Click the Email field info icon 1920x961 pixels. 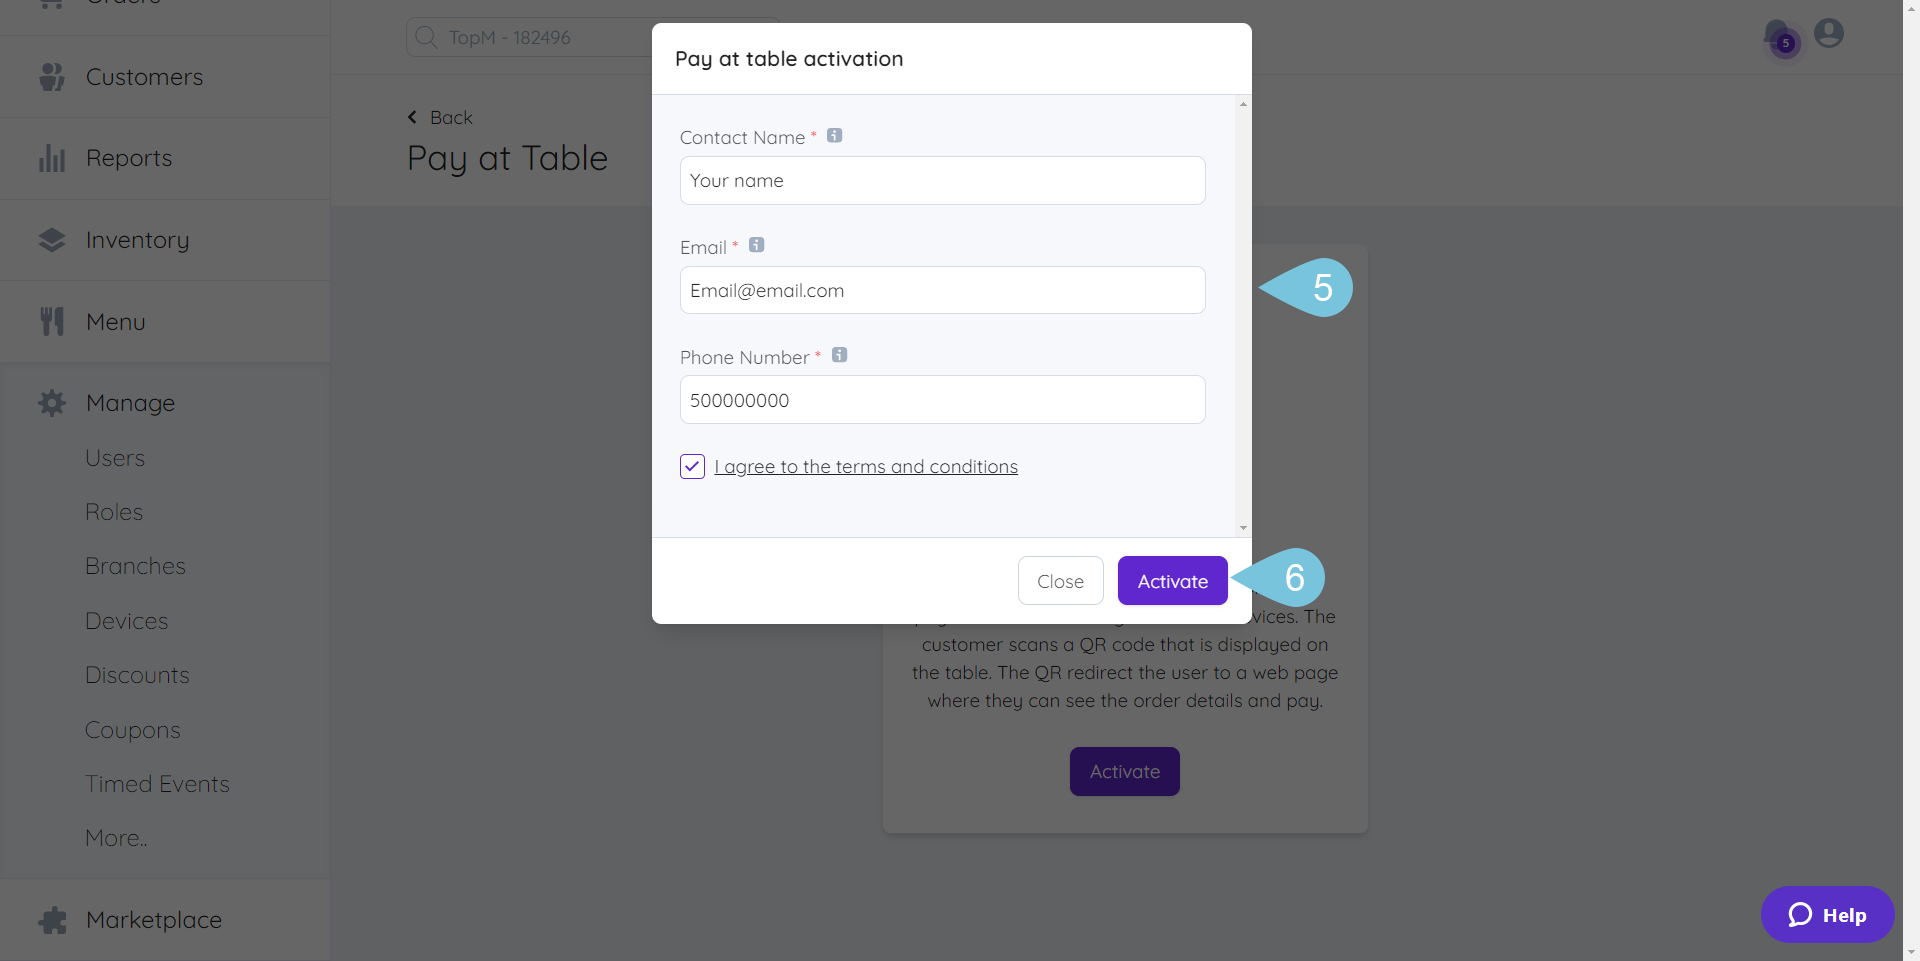(x=757, y=245)
